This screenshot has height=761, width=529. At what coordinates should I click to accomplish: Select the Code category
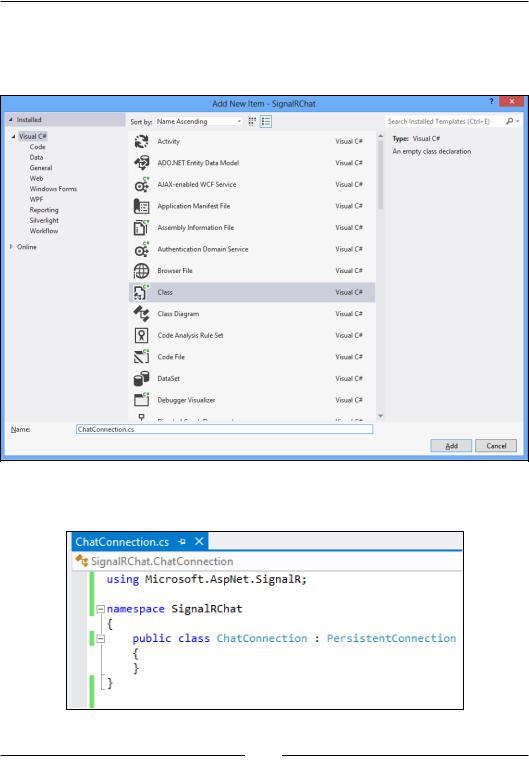(x=37, y=147)
